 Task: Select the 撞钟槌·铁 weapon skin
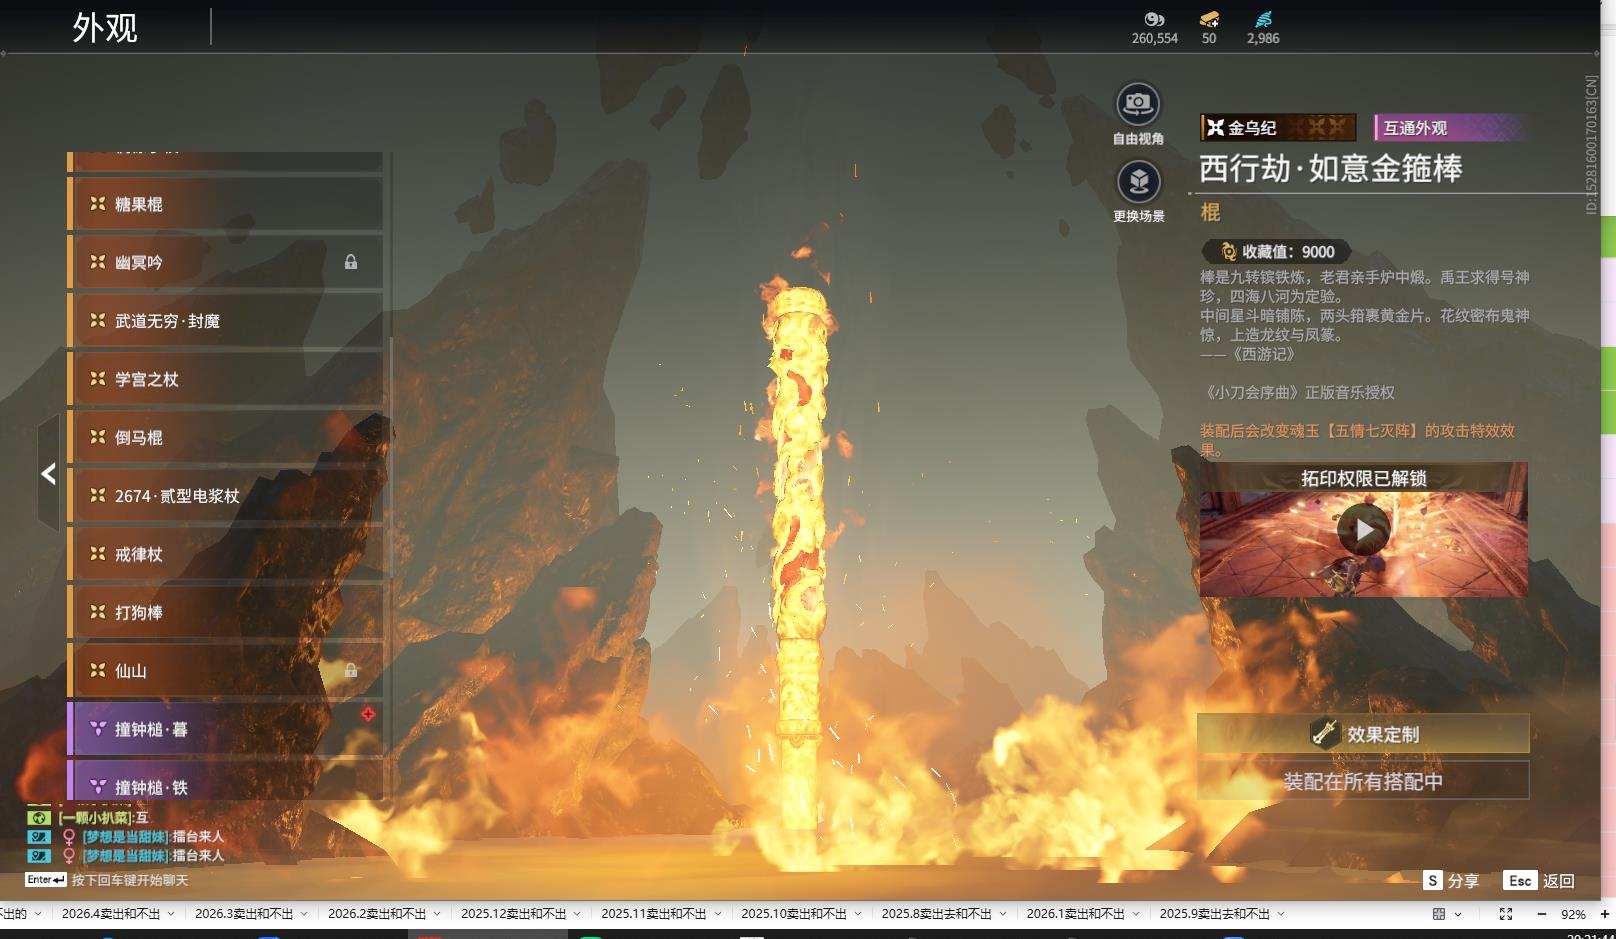[226, 782]
